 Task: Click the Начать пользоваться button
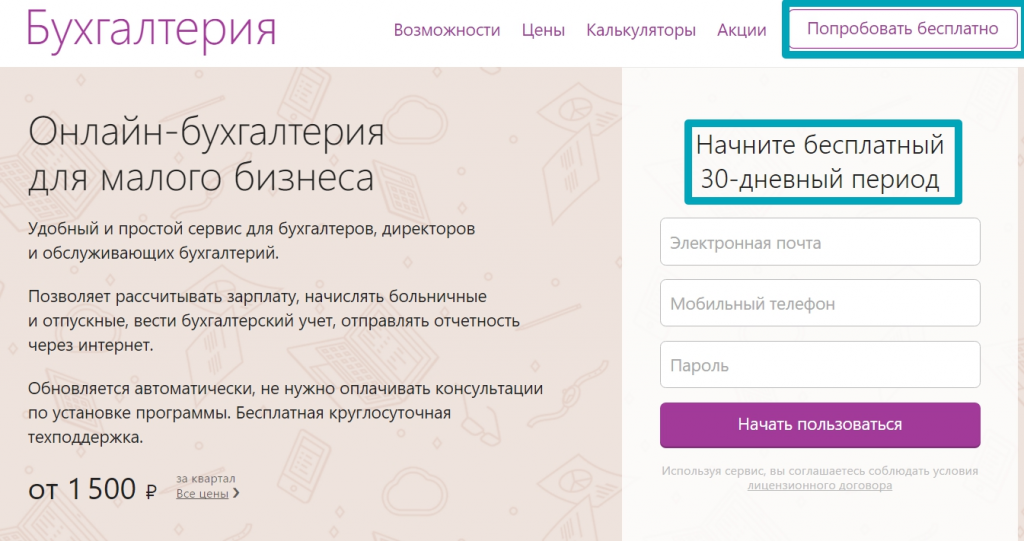point(820,425)
